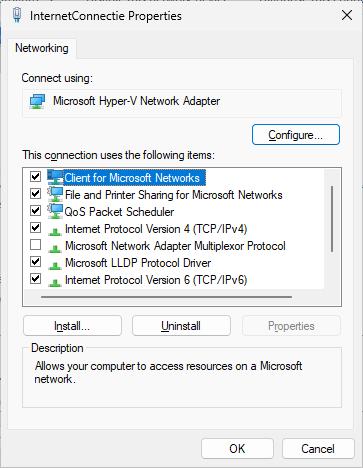Uncheck Client for Microsoft Networks
The image size is (363, 468).
tap(35, 176)
